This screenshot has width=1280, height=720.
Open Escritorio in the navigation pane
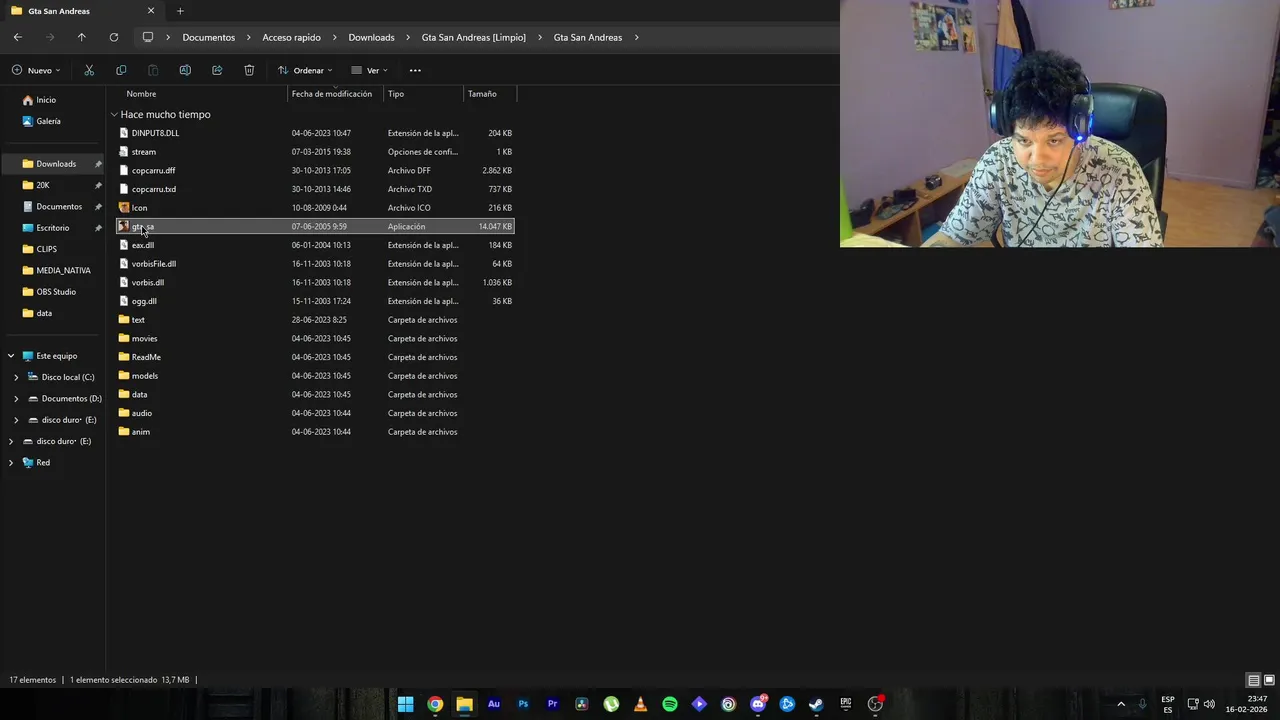(53, 228)
